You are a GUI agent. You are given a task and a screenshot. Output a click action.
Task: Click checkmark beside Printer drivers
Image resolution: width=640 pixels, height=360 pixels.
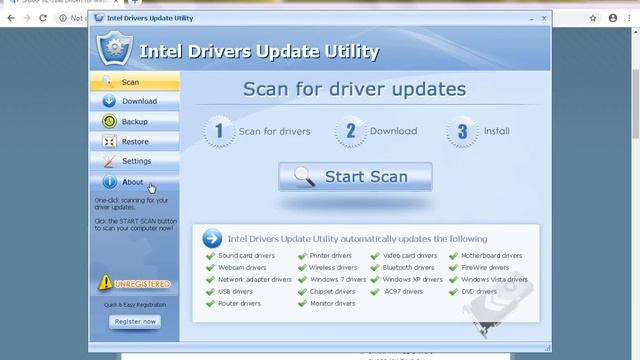[302, 256]
